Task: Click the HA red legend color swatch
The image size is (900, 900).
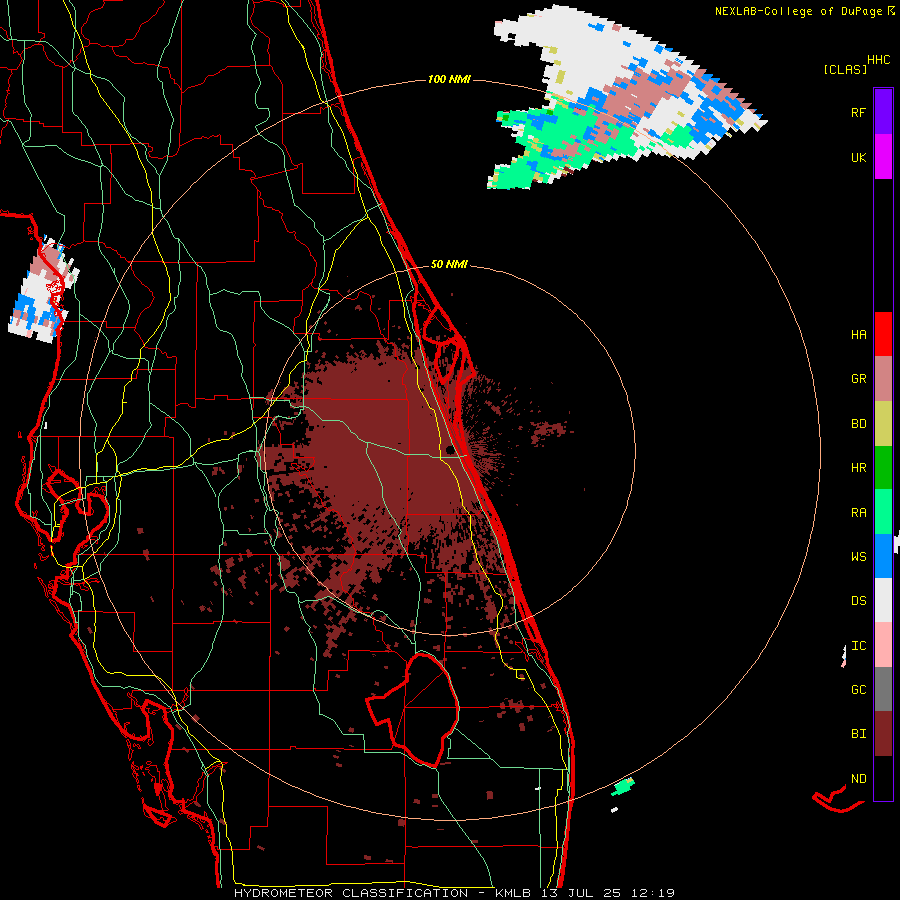Action: coord(883,334)
